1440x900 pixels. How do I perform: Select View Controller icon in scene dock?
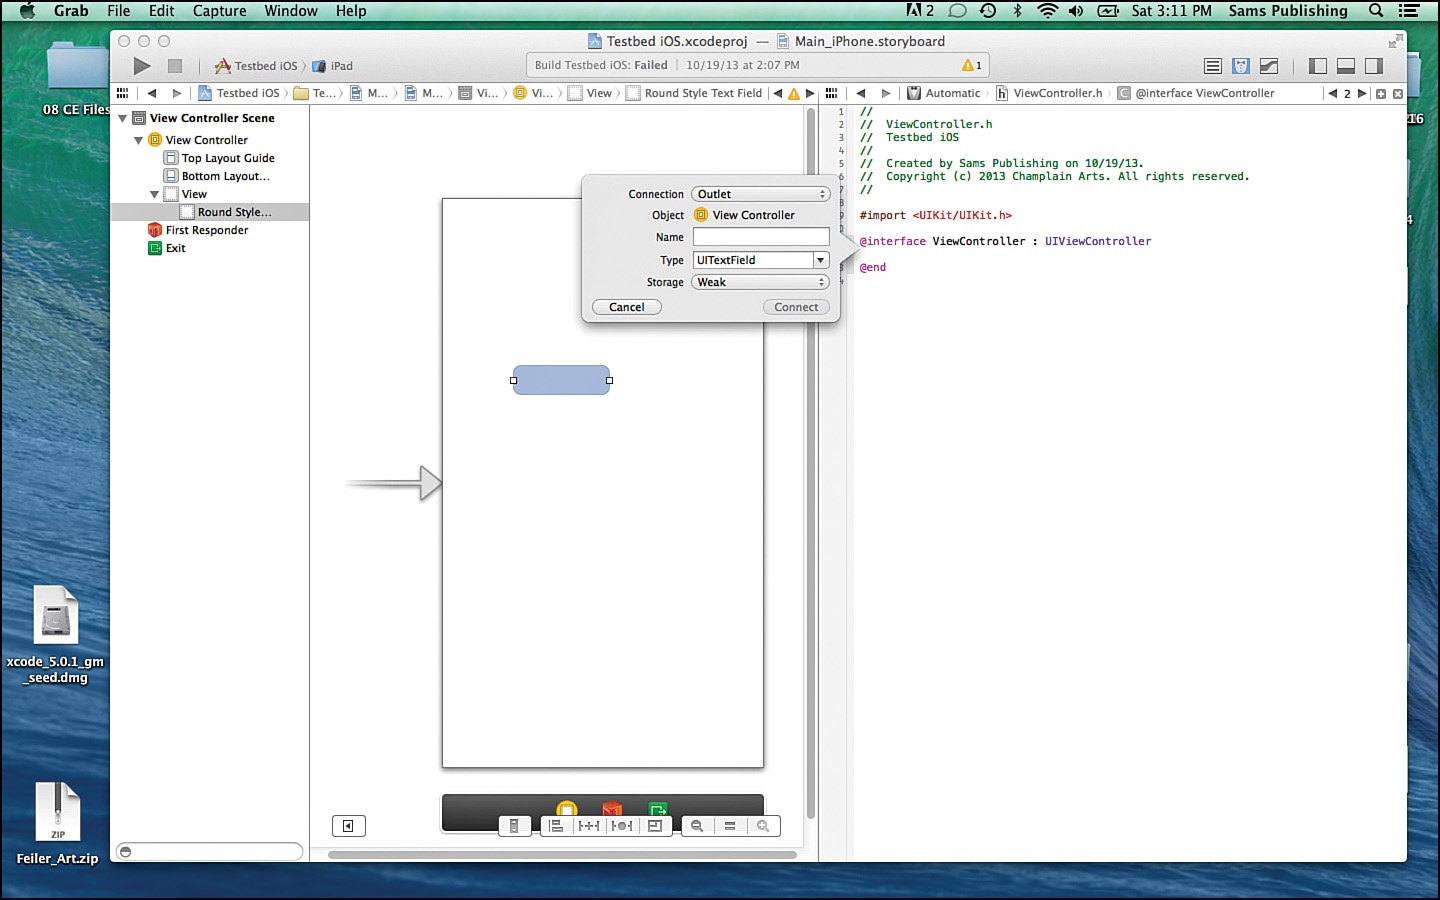(567, 809)
